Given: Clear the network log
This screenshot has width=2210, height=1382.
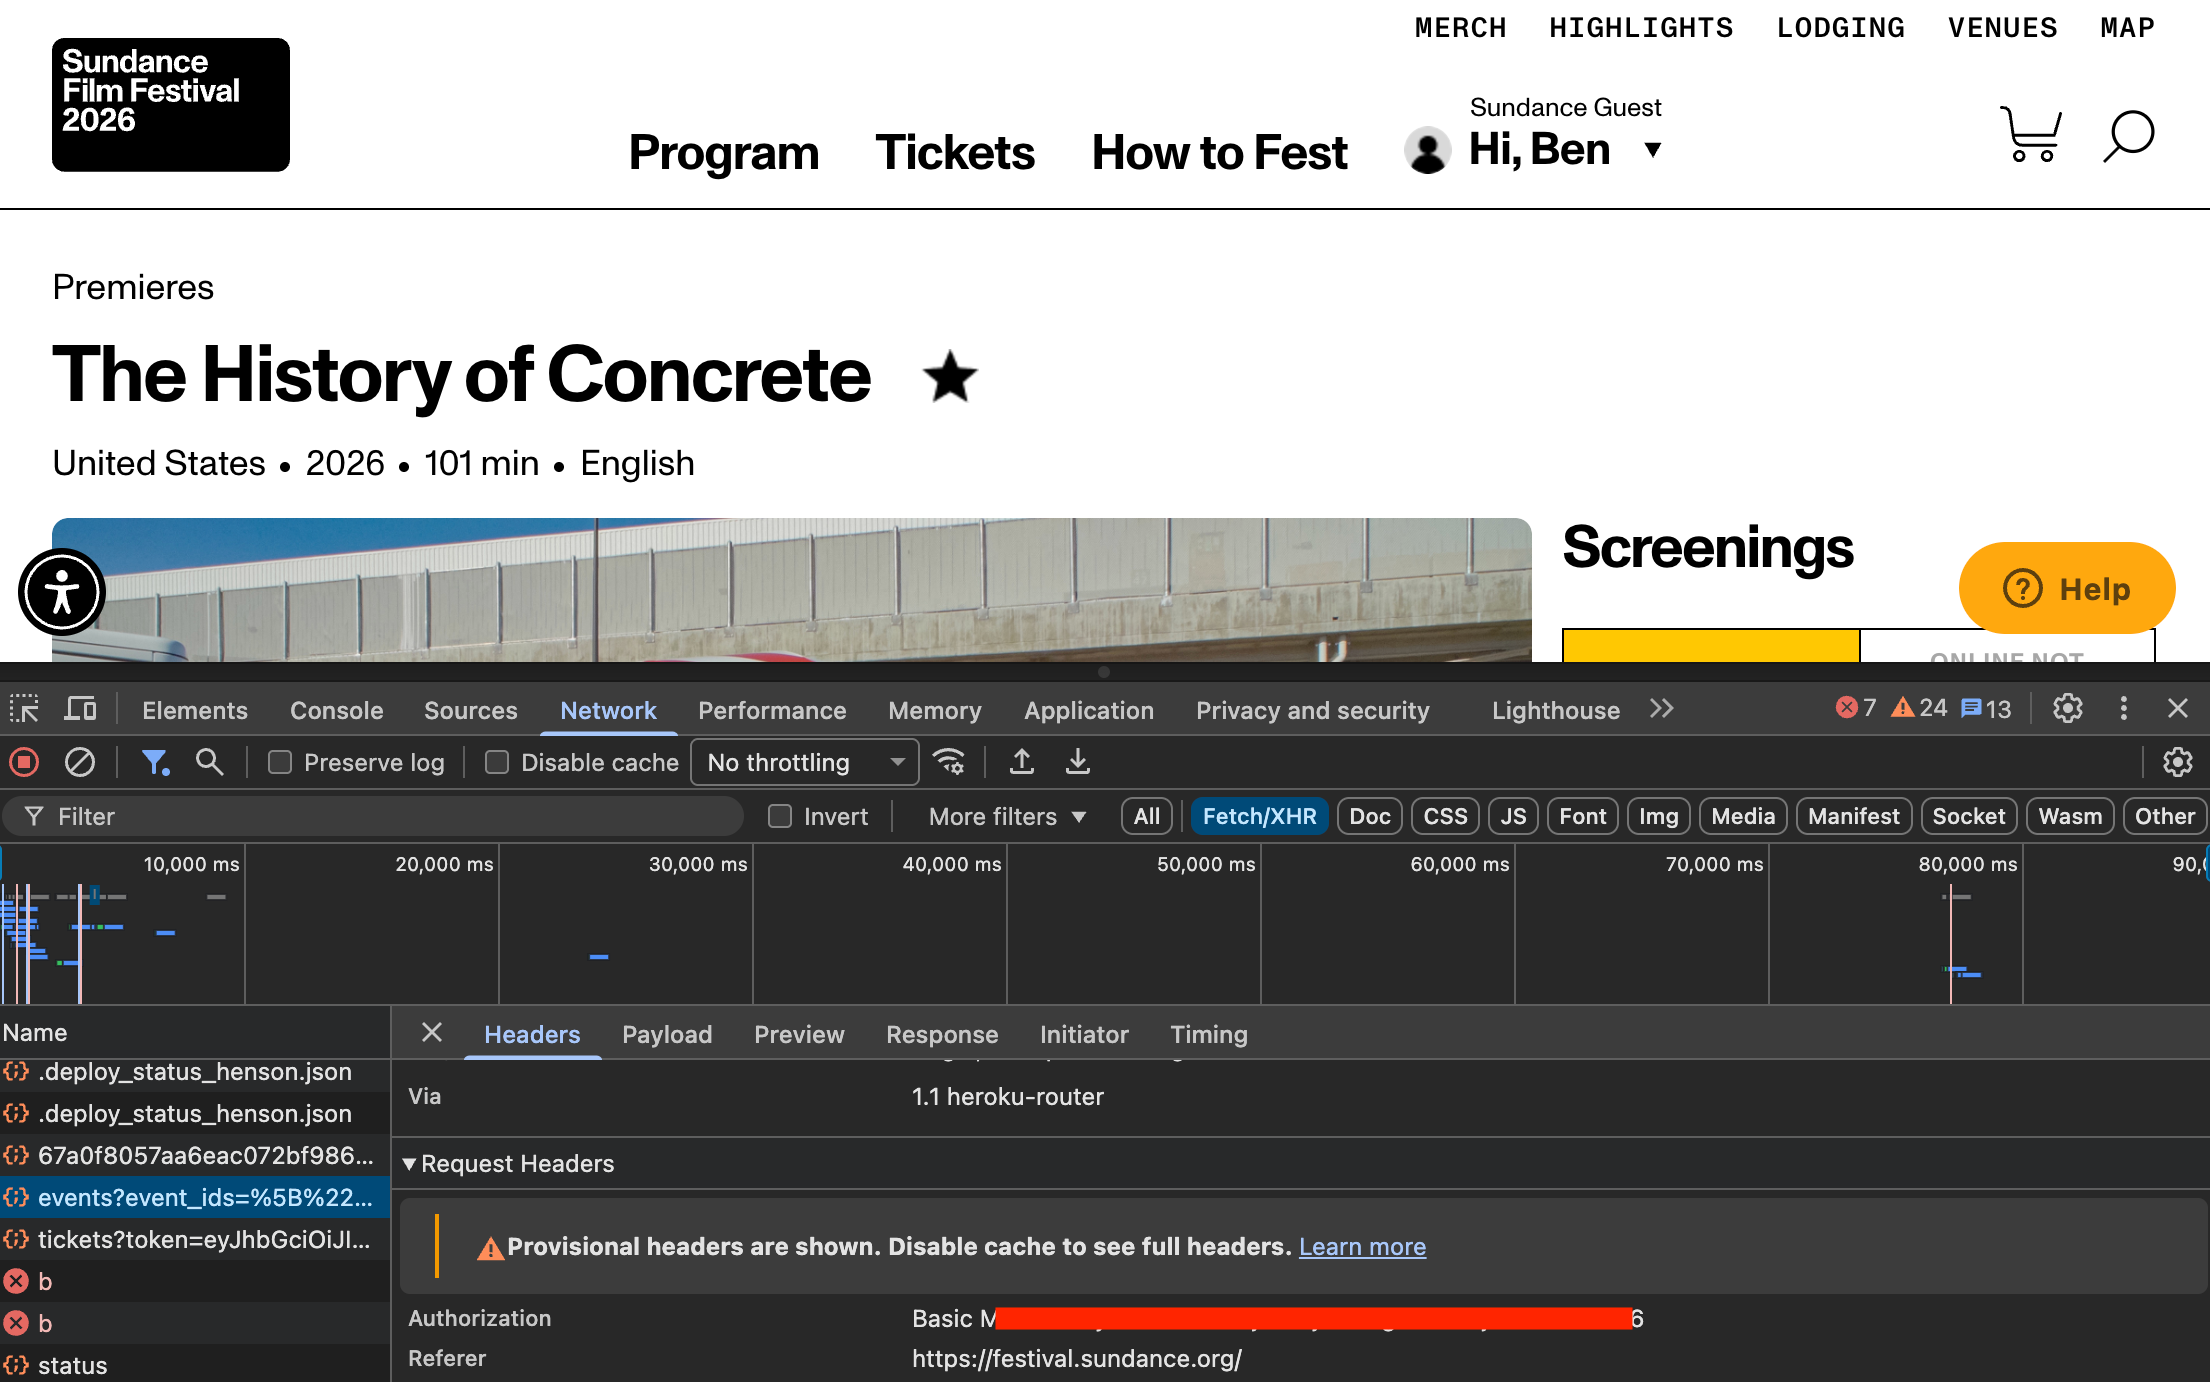Looking at the screenshot, I should (80, 762).
